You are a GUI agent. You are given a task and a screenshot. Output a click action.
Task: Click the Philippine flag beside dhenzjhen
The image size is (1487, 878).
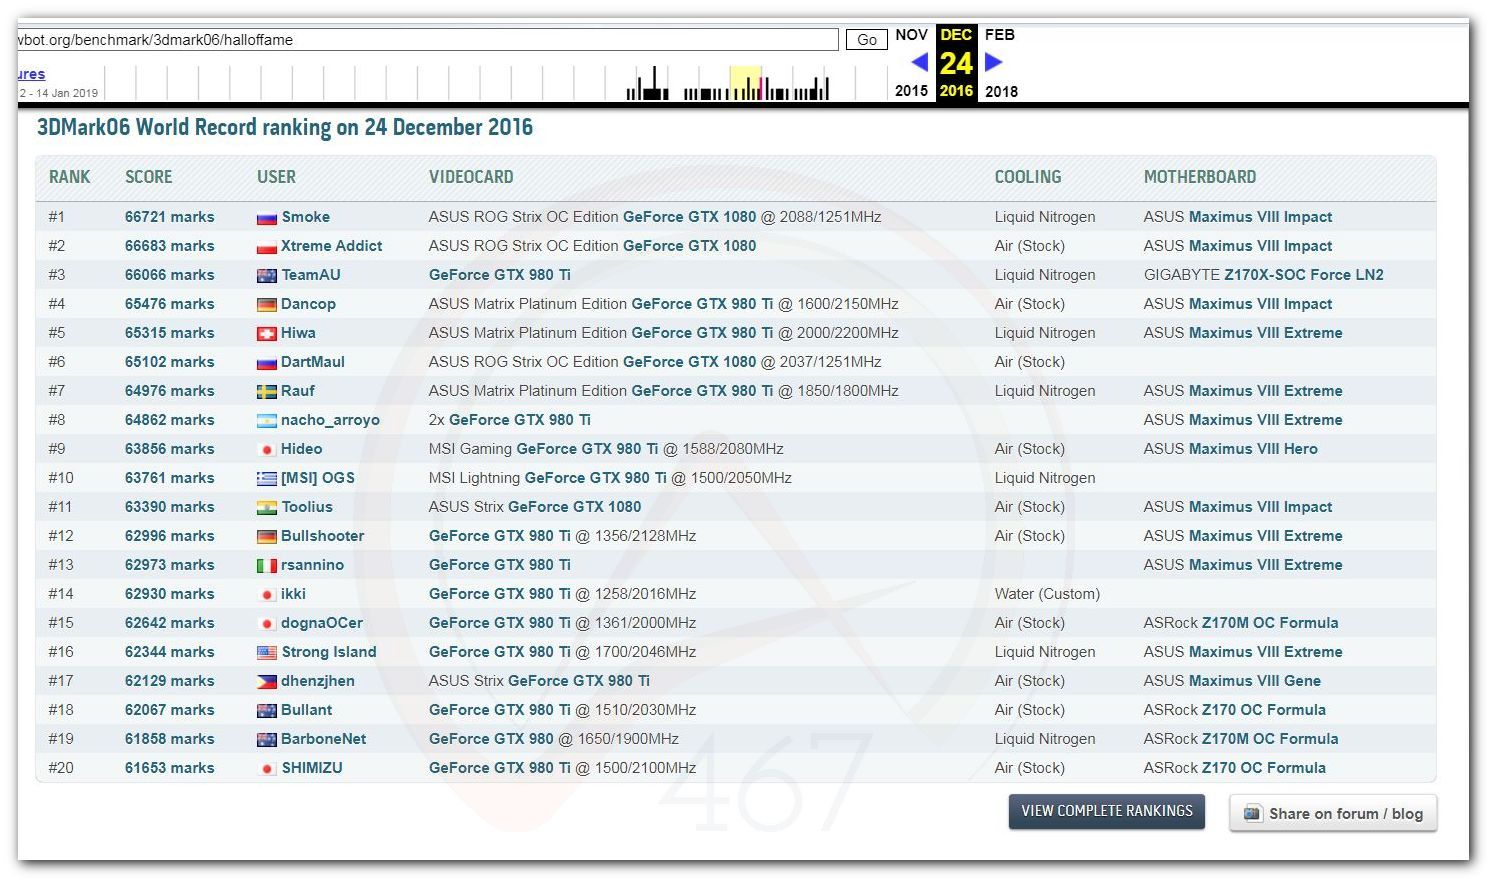tap(266, 682)
